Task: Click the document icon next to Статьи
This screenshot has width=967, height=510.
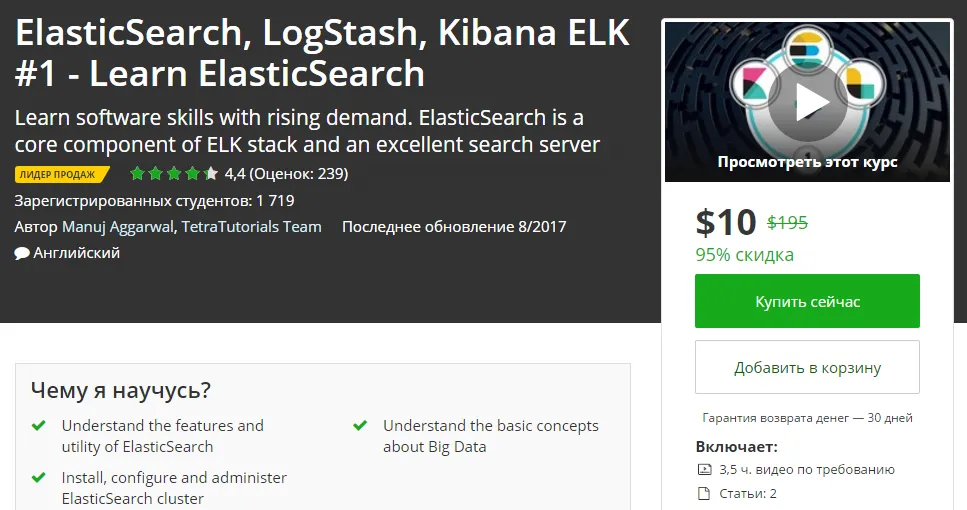Action: pyautogui.click(x=702, y=493)
